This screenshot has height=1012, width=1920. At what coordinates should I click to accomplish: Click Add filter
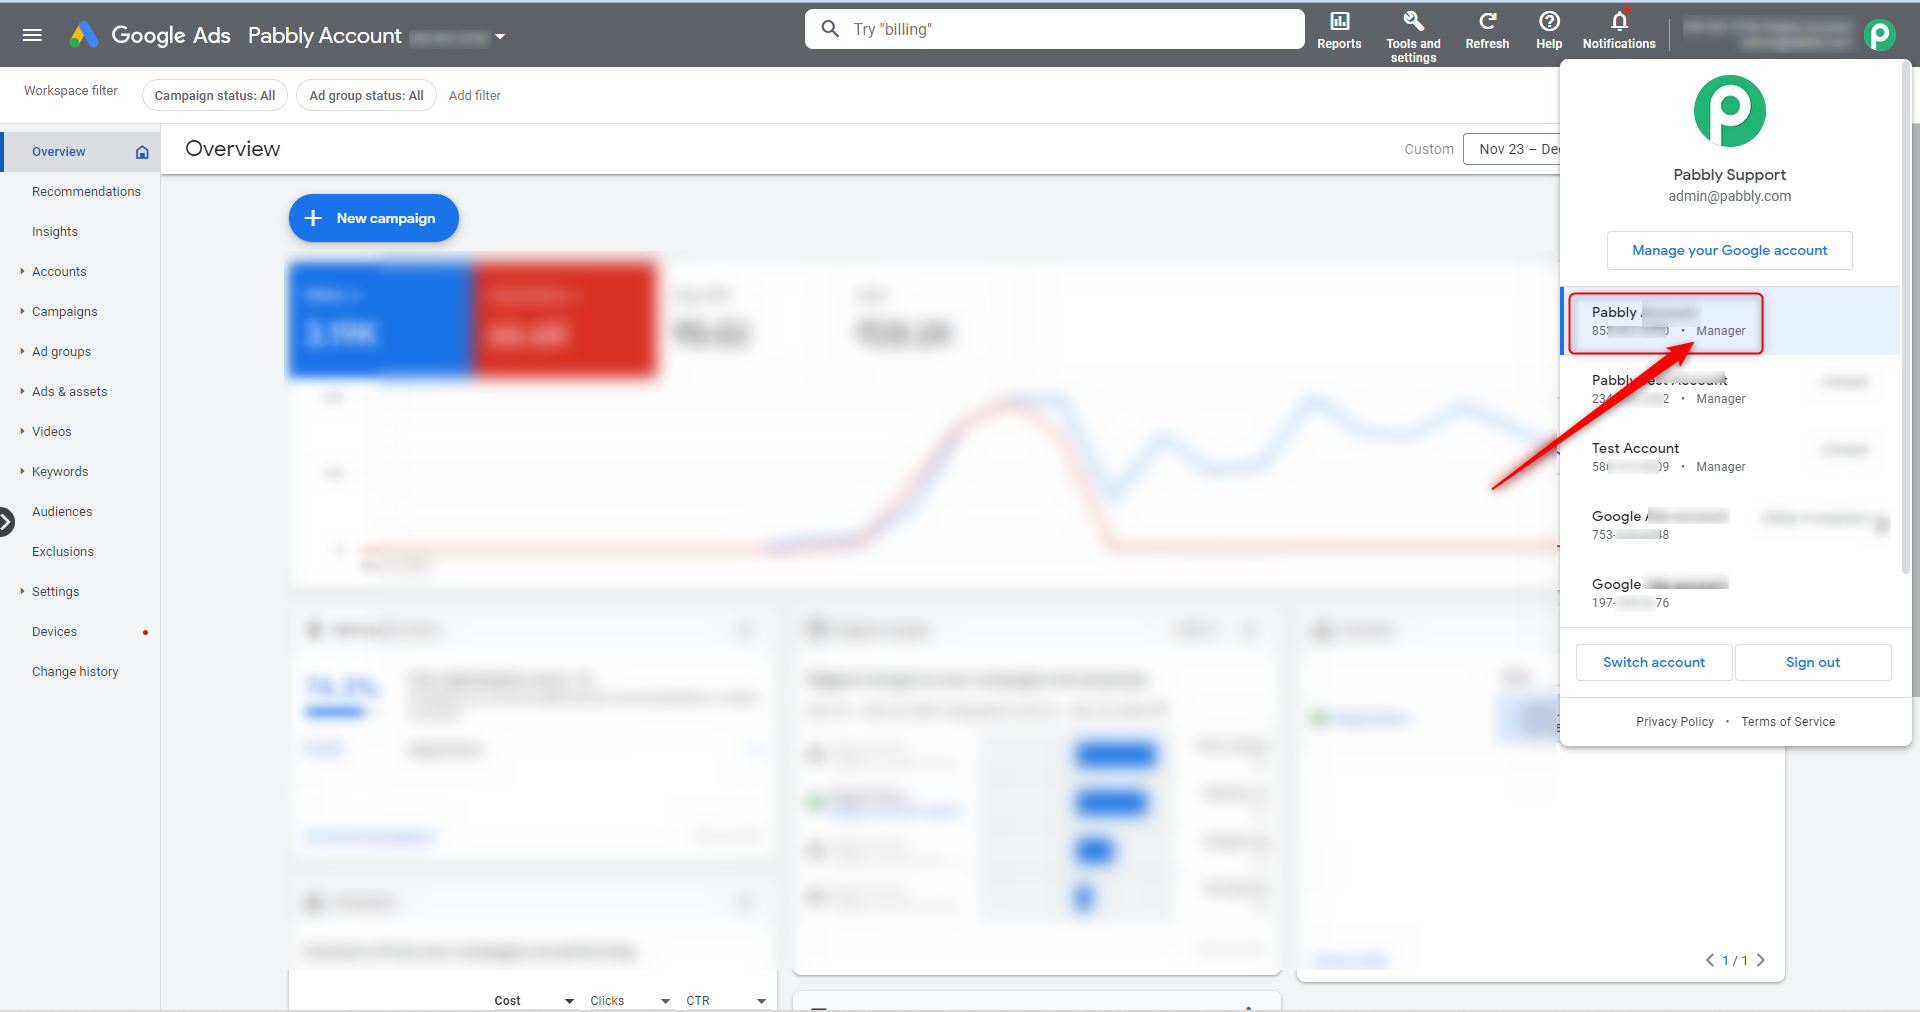pos(475,96)
